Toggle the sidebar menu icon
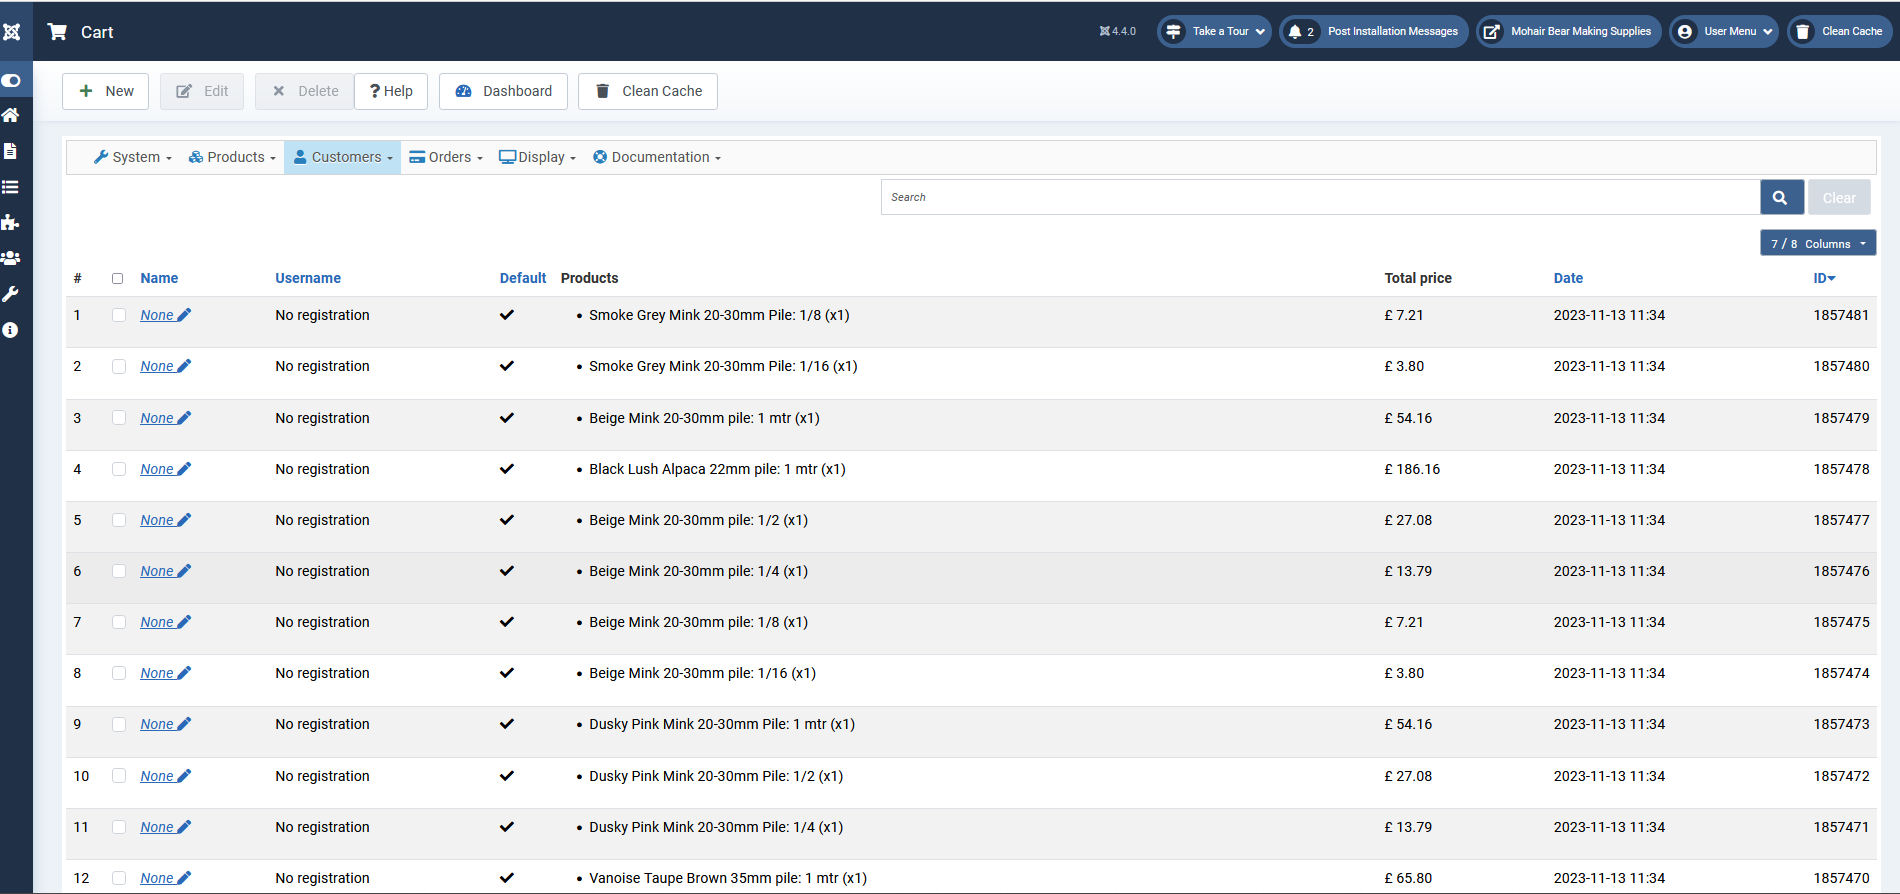The image size is (1900, 894). [11, 80]
